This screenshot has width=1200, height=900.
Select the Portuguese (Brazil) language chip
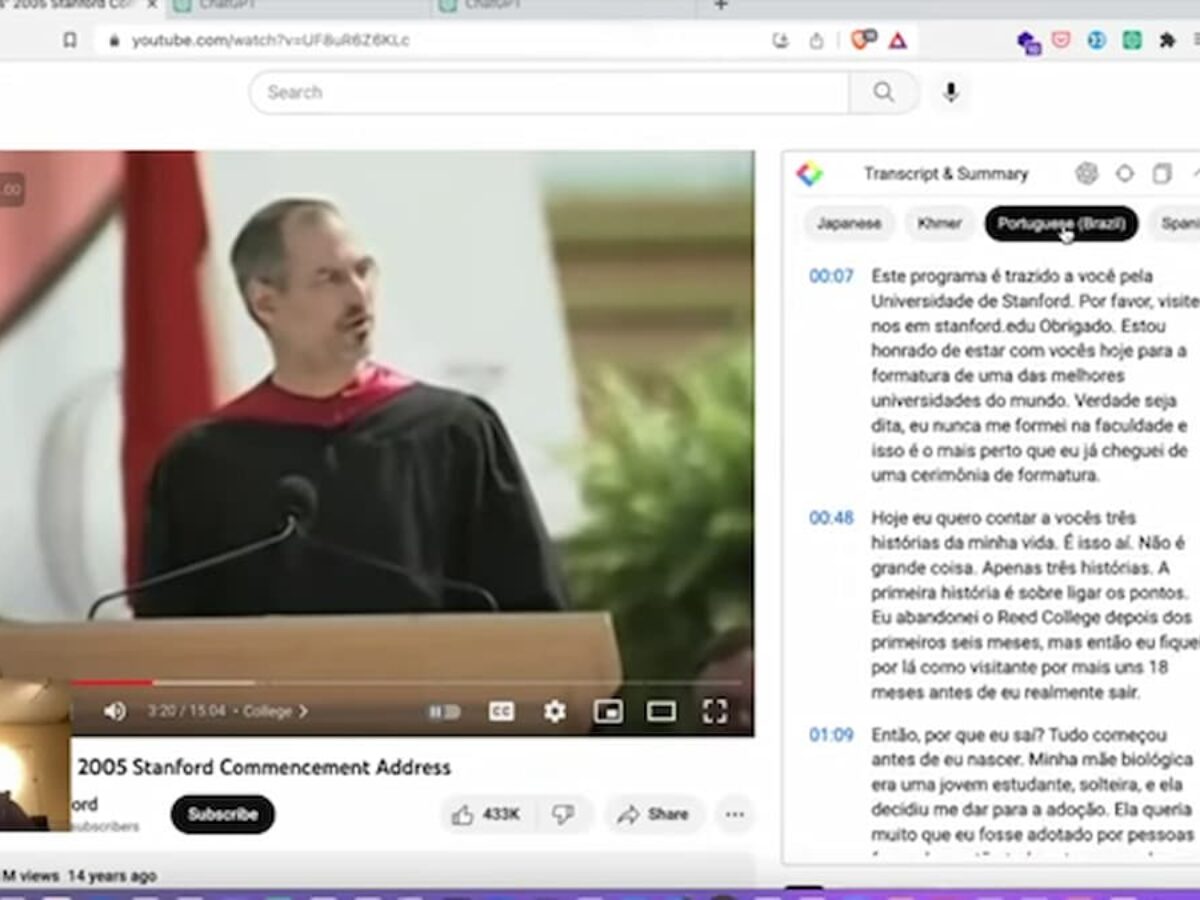(x=1061, y=224)
